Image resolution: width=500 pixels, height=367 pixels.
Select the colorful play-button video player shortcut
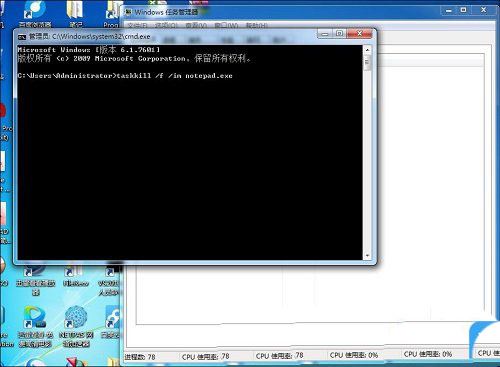(35, 327)
